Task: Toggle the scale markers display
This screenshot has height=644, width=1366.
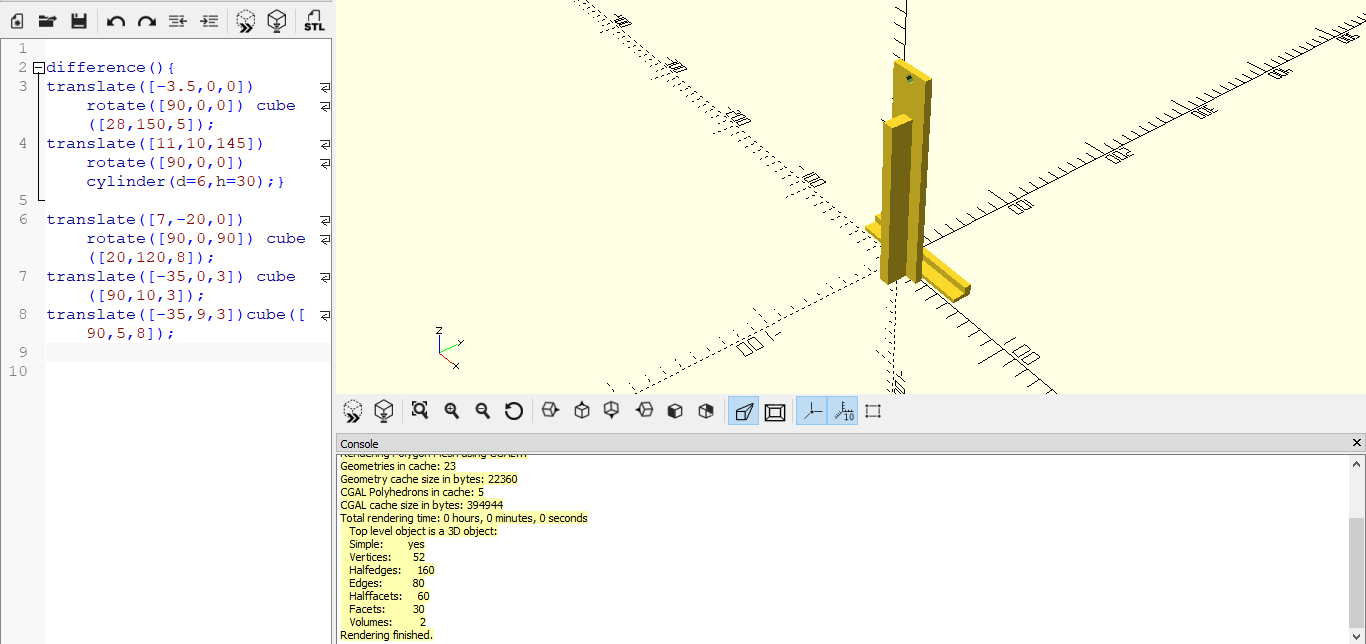Action: (843, 411)
